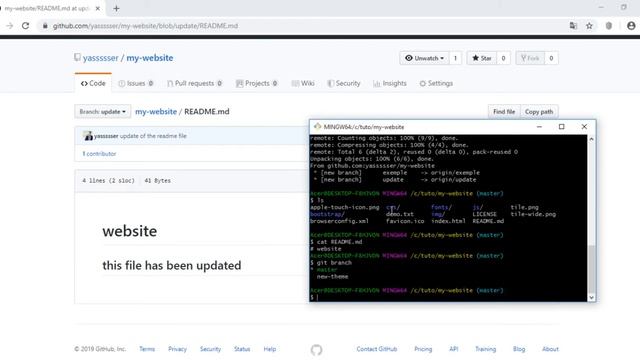Switch to the Pull requests tab

coord(194,83)
